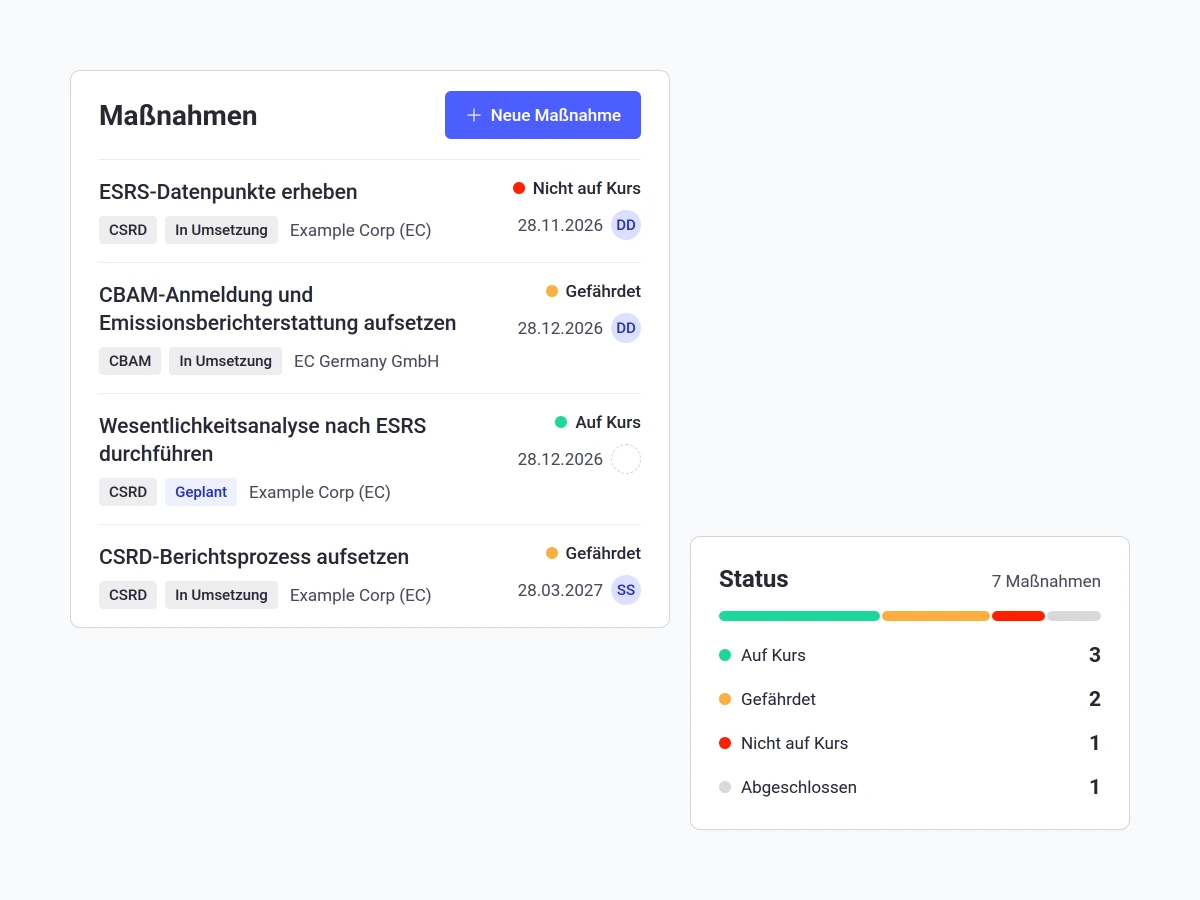Click the empty assignee circle on Wesentlichkeitsanalyse
The height and width of the screenshot is (900, 1200).
tap(626, 459)
